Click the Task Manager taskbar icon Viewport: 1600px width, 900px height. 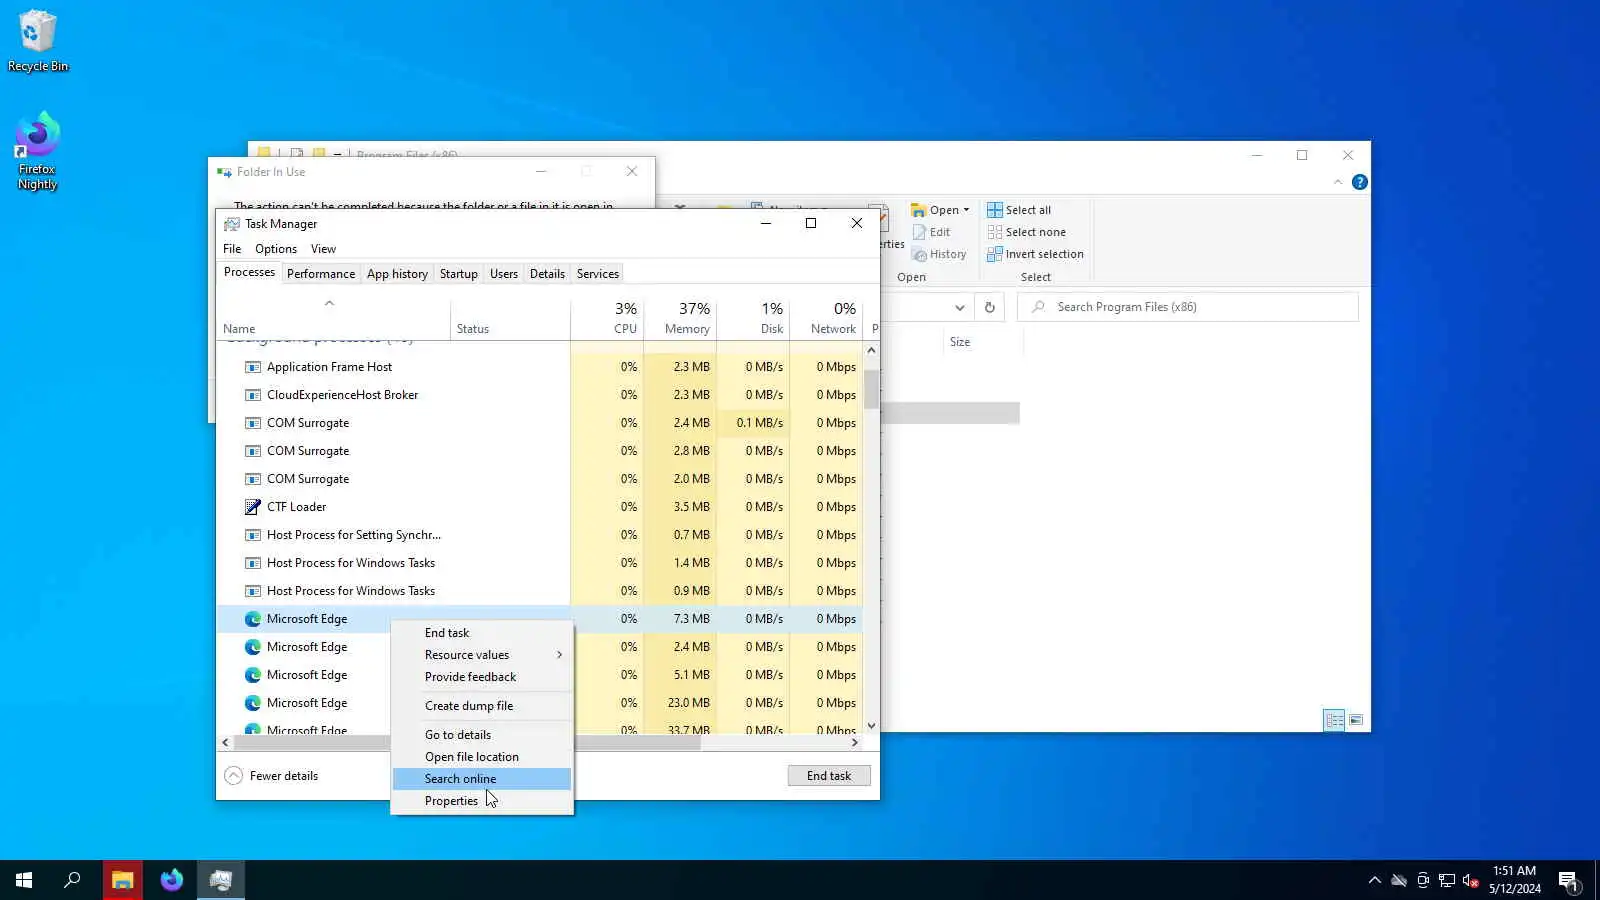[221, 880]
